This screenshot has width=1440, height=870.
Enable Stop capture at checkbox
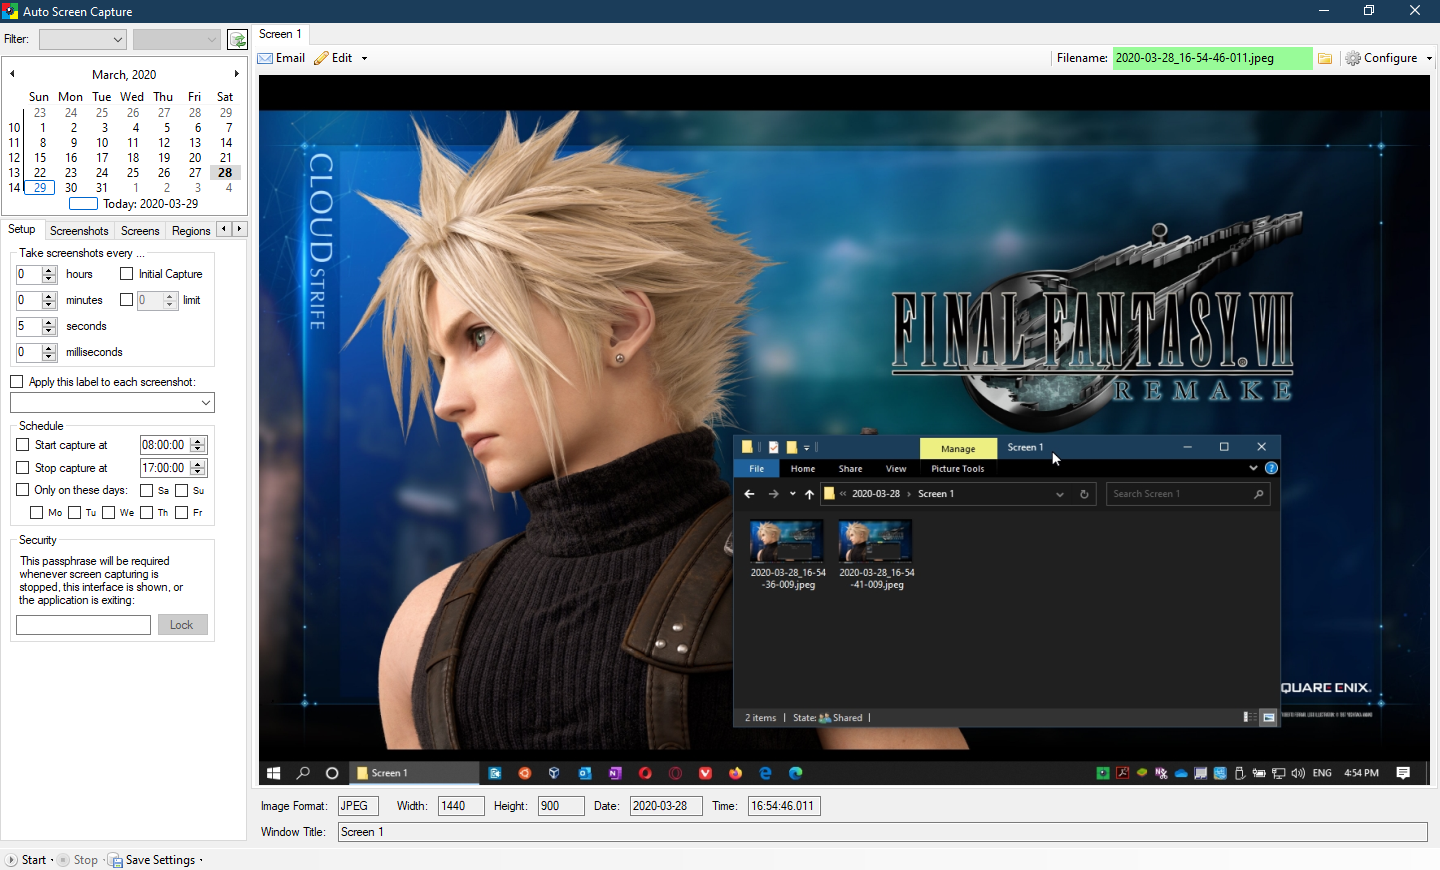[23, 468]
